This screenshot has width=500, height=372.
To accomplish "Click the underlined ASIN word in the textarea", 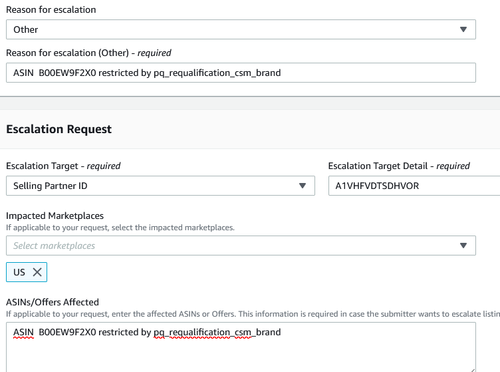I will pos(23,332).
